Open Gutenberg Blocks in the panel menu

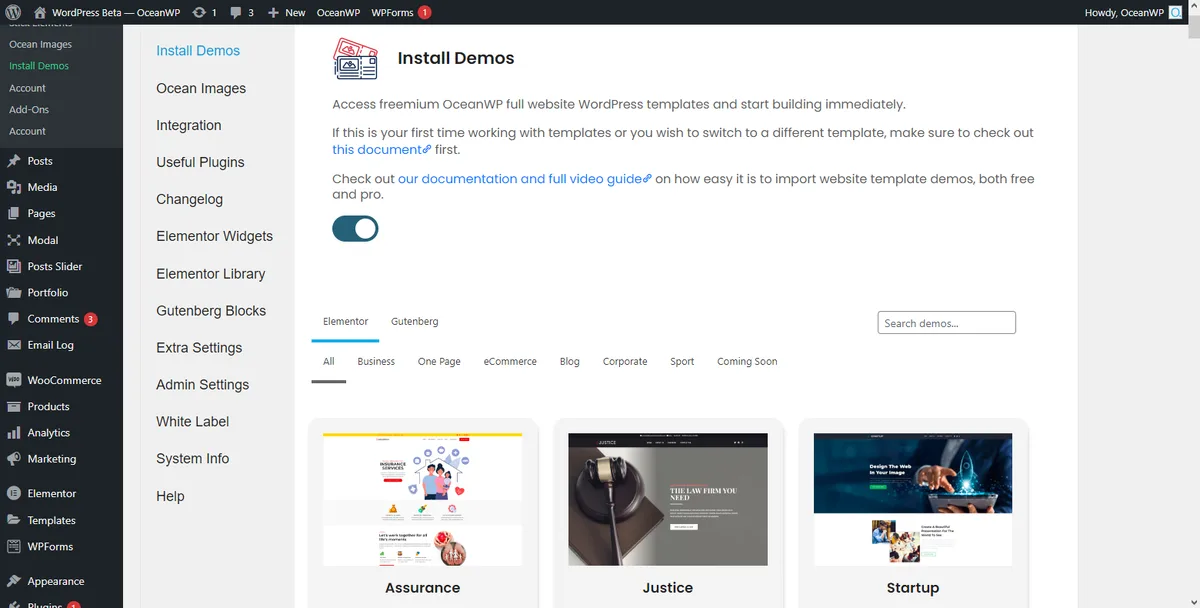point(211,310)
